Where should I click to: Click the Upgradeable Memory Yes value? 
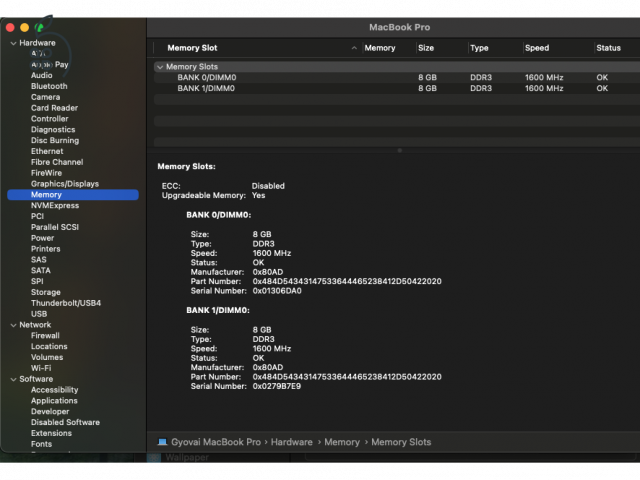(x=258, y=196)
